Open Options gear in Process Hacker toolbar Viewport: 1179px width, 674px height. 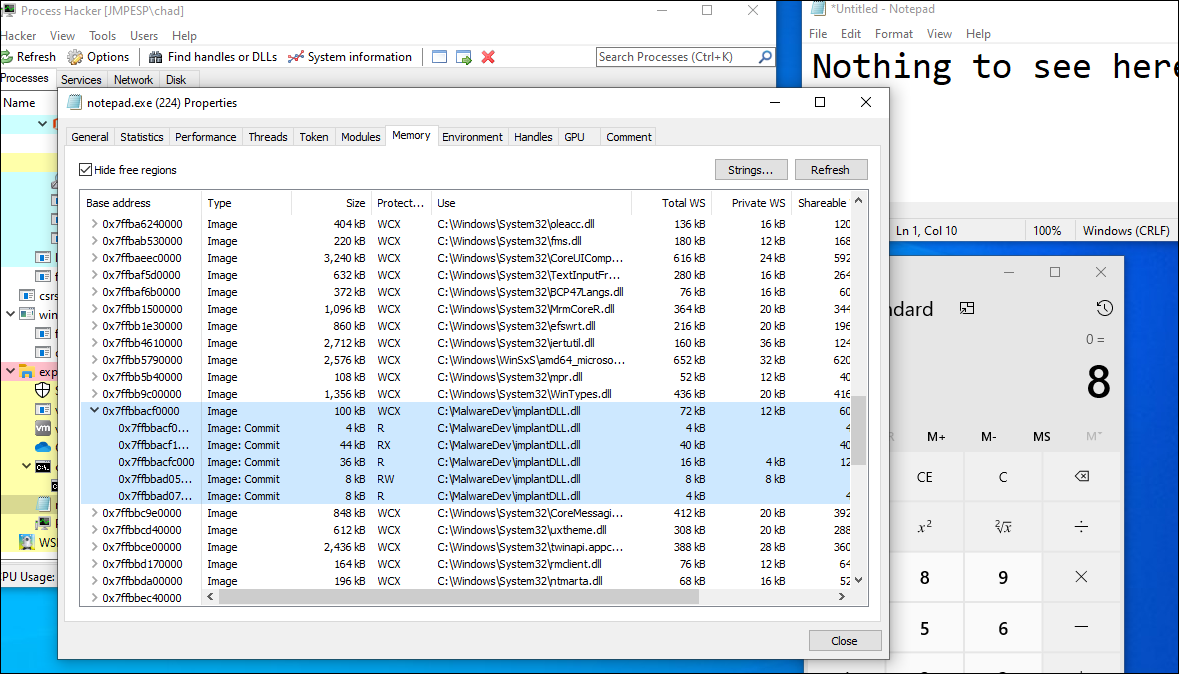click(x=98, y=57)
